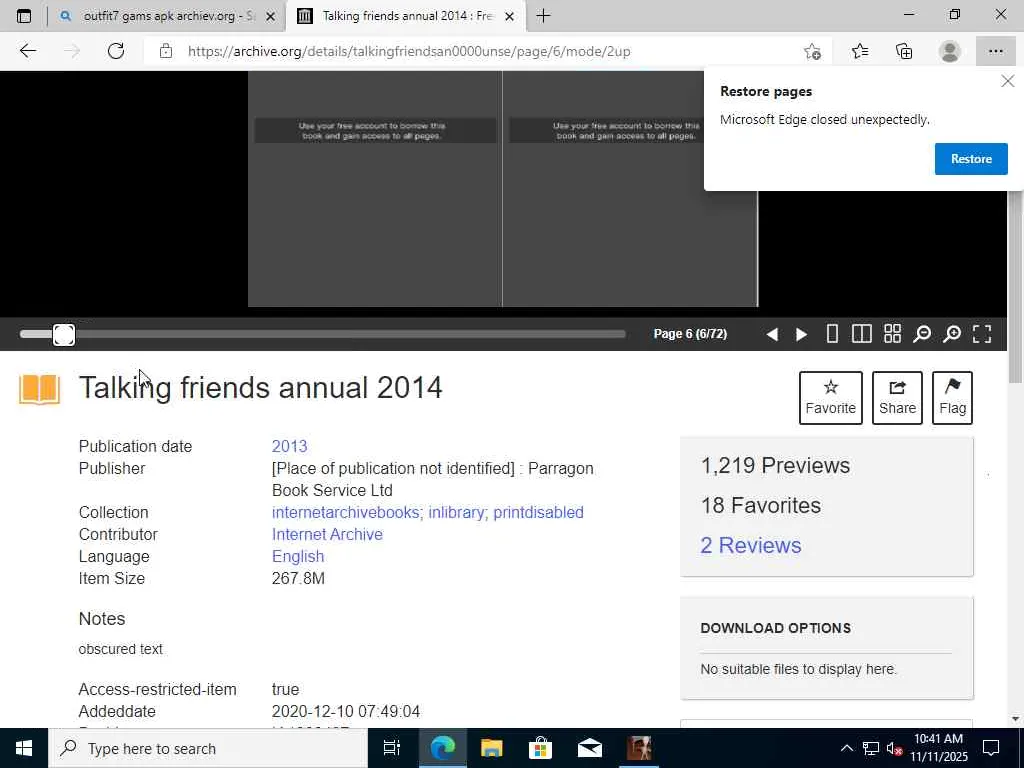
Task: Open the notification center
Action: click(991, 748)
